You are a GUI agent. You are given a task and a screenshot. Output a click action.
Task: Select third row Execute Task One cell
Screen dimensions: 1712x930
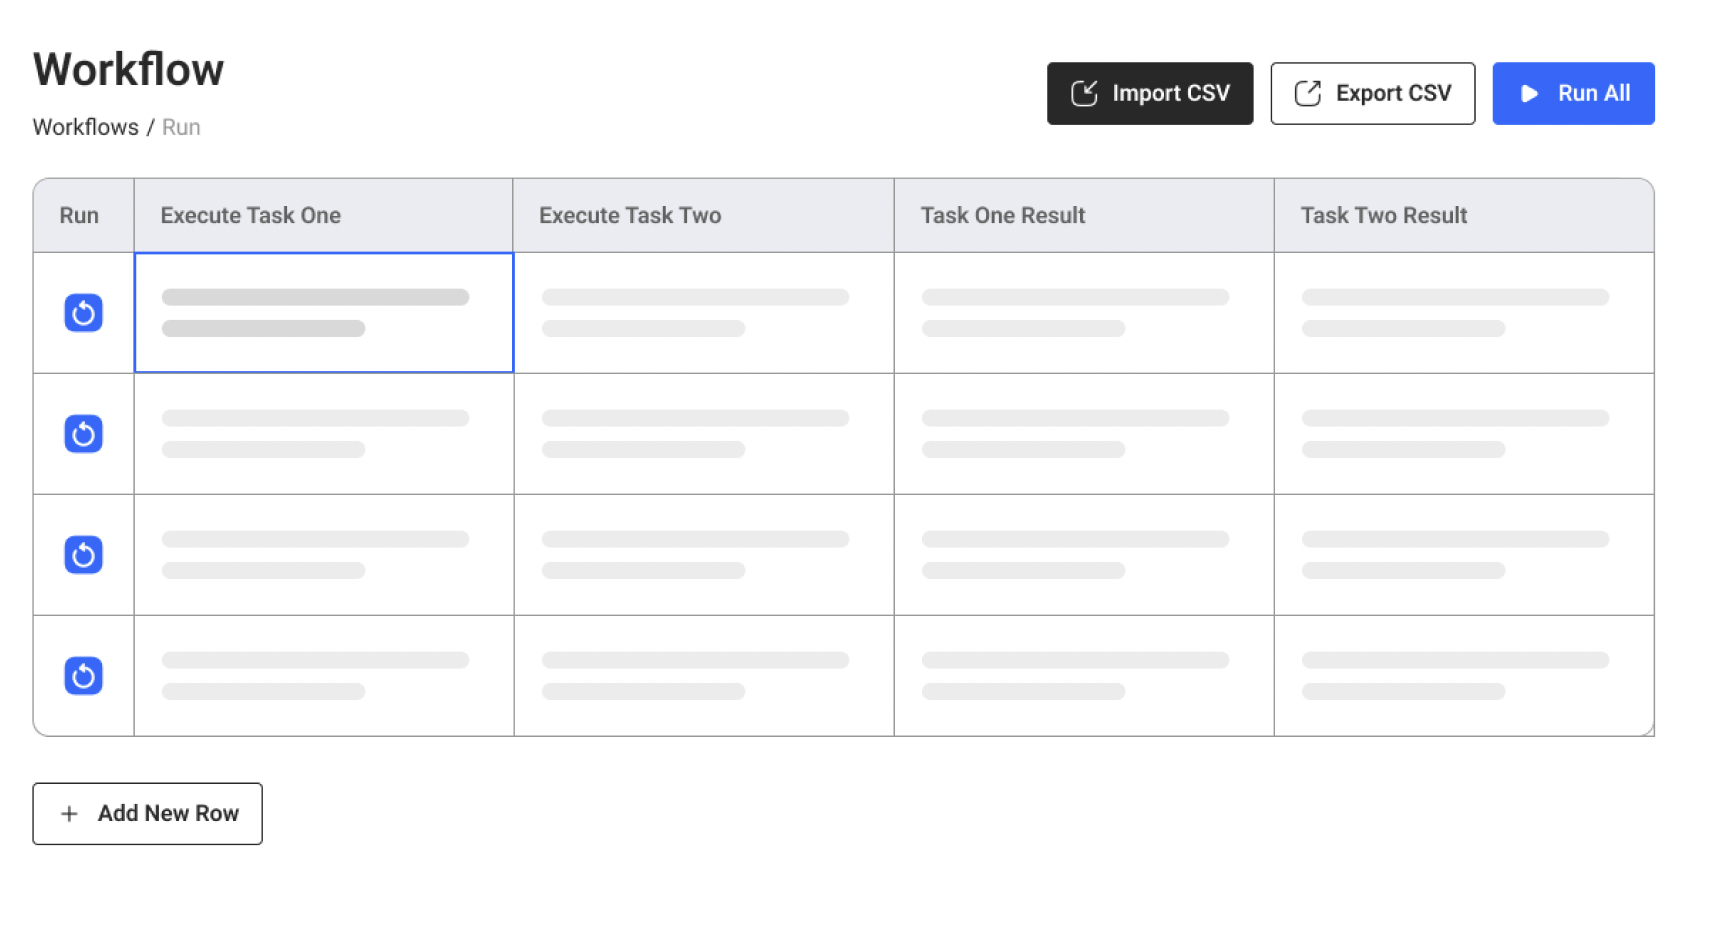coord(323,555)
